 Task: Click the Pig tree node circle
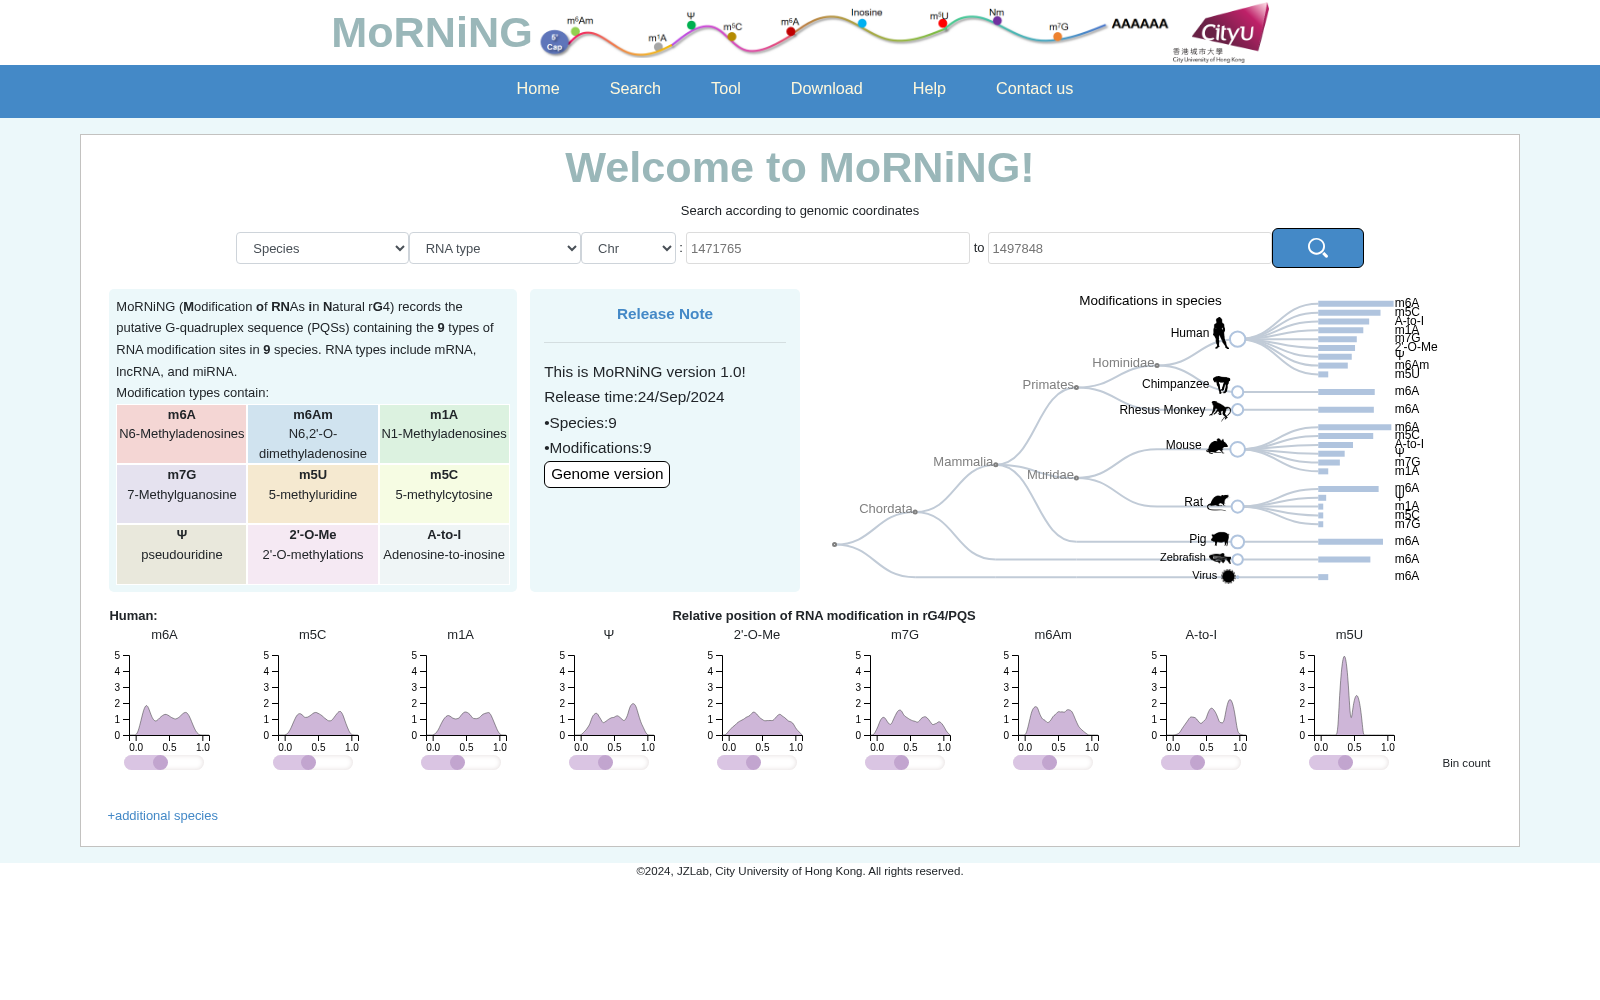(x=1238, y=542)
